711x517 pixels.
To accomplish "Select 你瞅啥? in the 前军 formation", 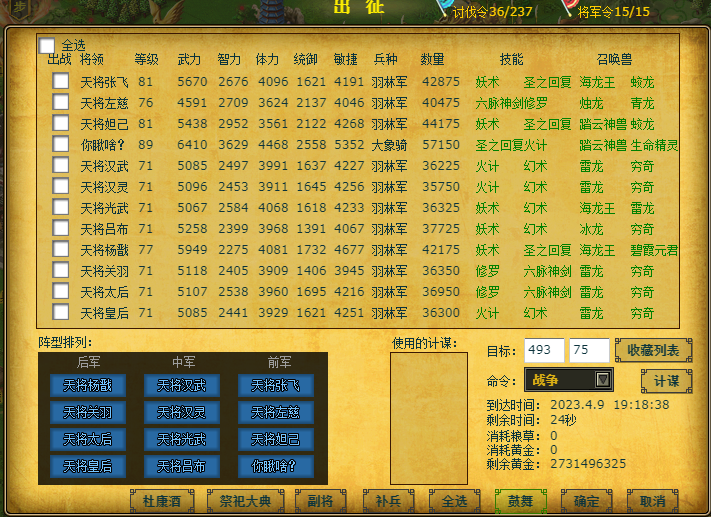I will (x=276, y=466).
